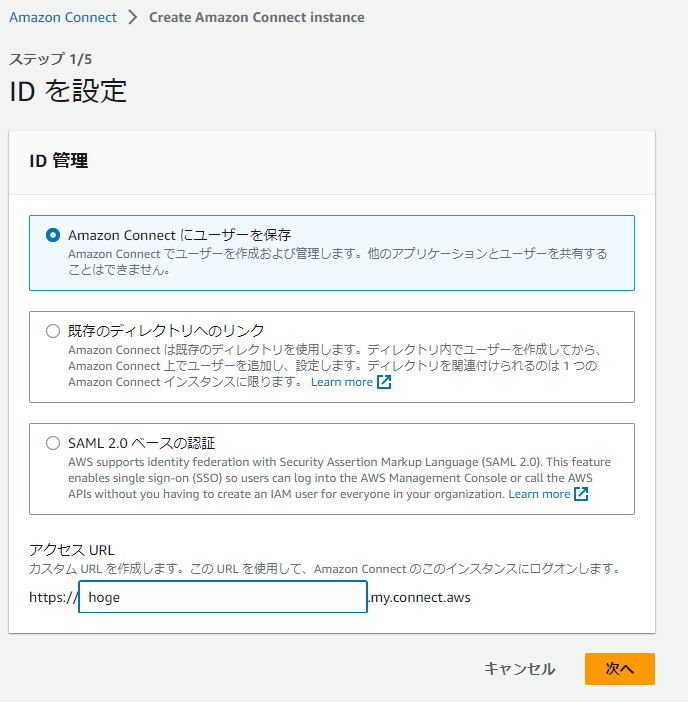Click the Create Amazon Connect instance breadcrumb text
Image resolution: width=689 pixels, height=703 pixels.
coord(256,17)
